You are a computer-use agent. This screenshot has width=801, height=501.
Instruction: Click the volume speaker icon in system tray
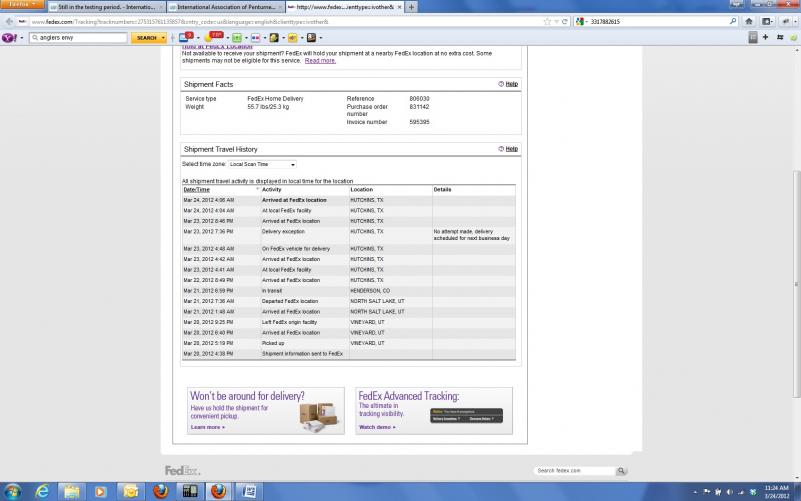click(729, 492)
